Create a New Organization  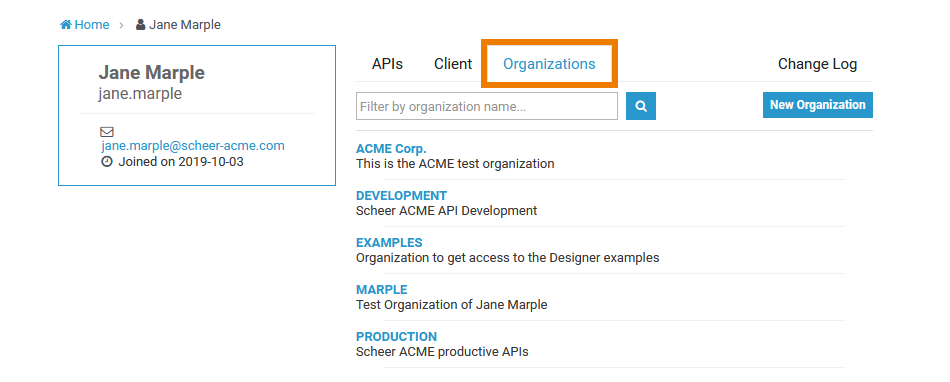pos(817,105)
